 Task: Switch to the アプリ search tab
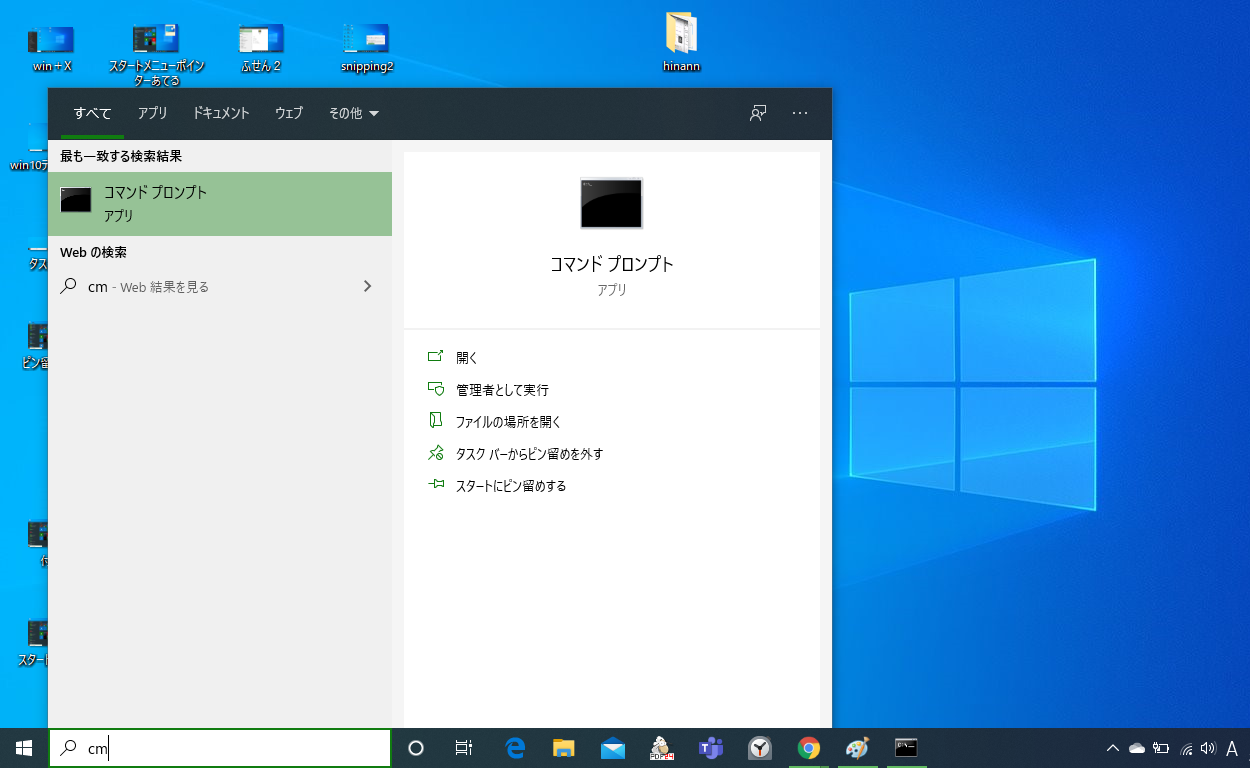[x=152, y=113]
